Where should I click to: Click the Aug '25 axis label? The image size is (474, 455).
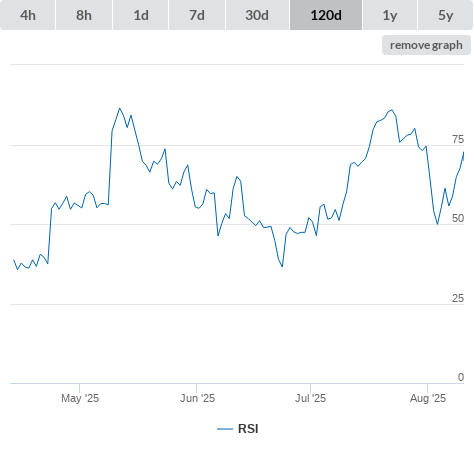click(x=428, y=398)
